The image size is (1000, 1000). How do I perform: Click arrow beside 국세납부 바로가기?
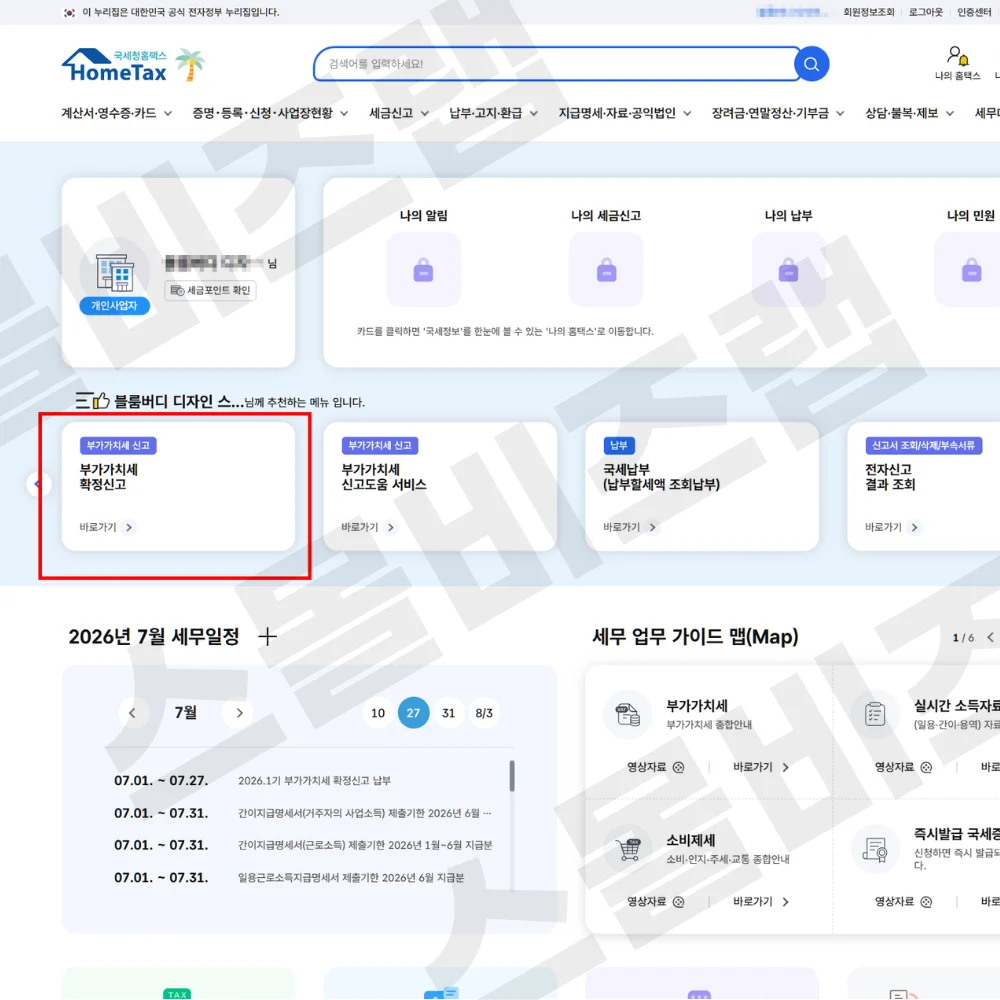click(652, 527)
